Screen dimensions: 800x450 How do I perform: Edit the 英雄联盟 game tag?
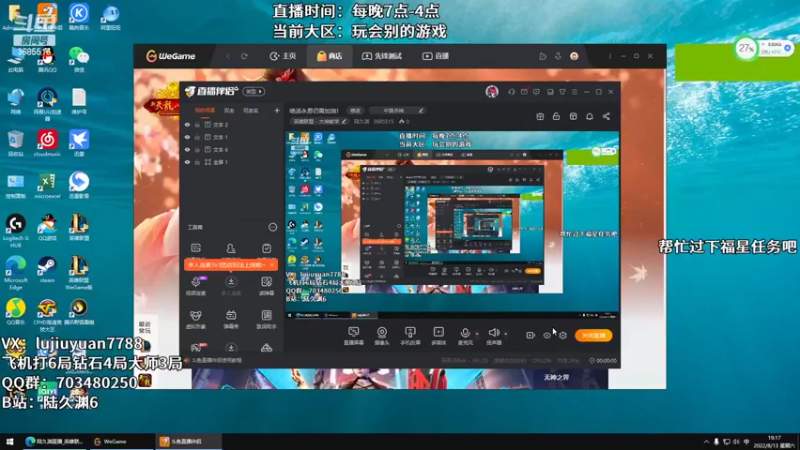tap(320, 121)
